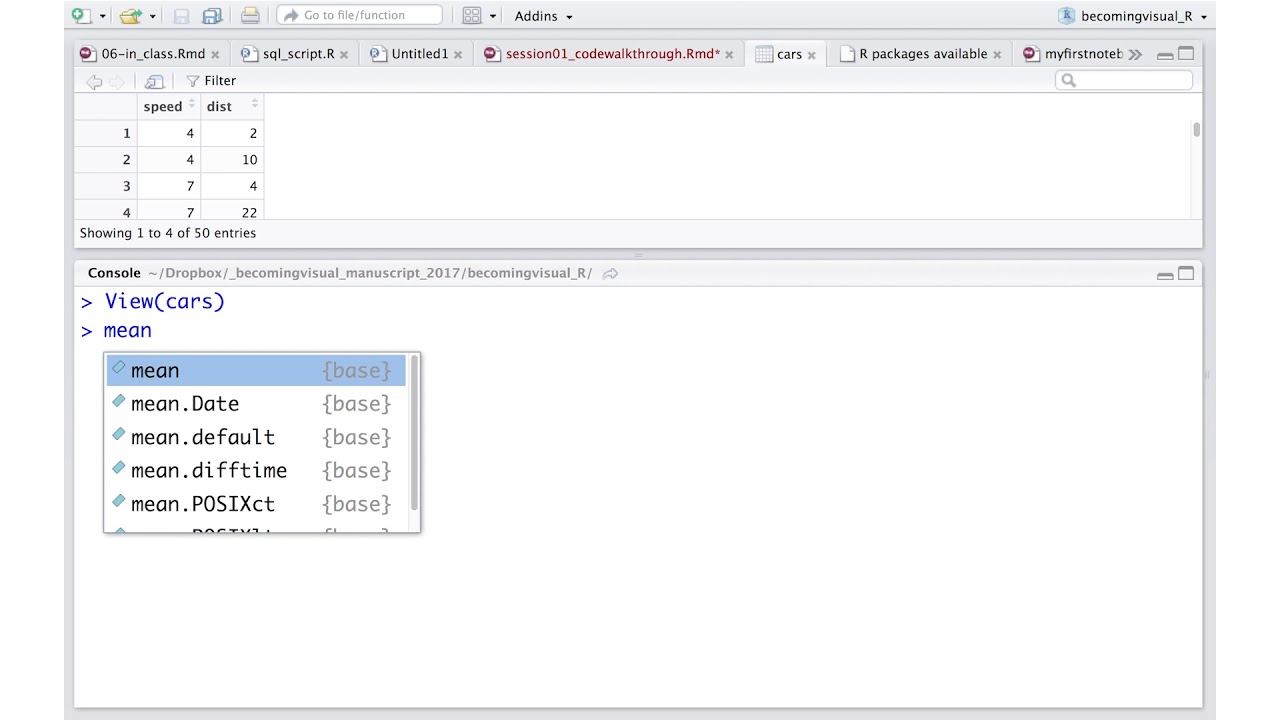Show more tabs with double chevron
Viewport: 1280px width, 720px height.
[x=1135, y=55]
